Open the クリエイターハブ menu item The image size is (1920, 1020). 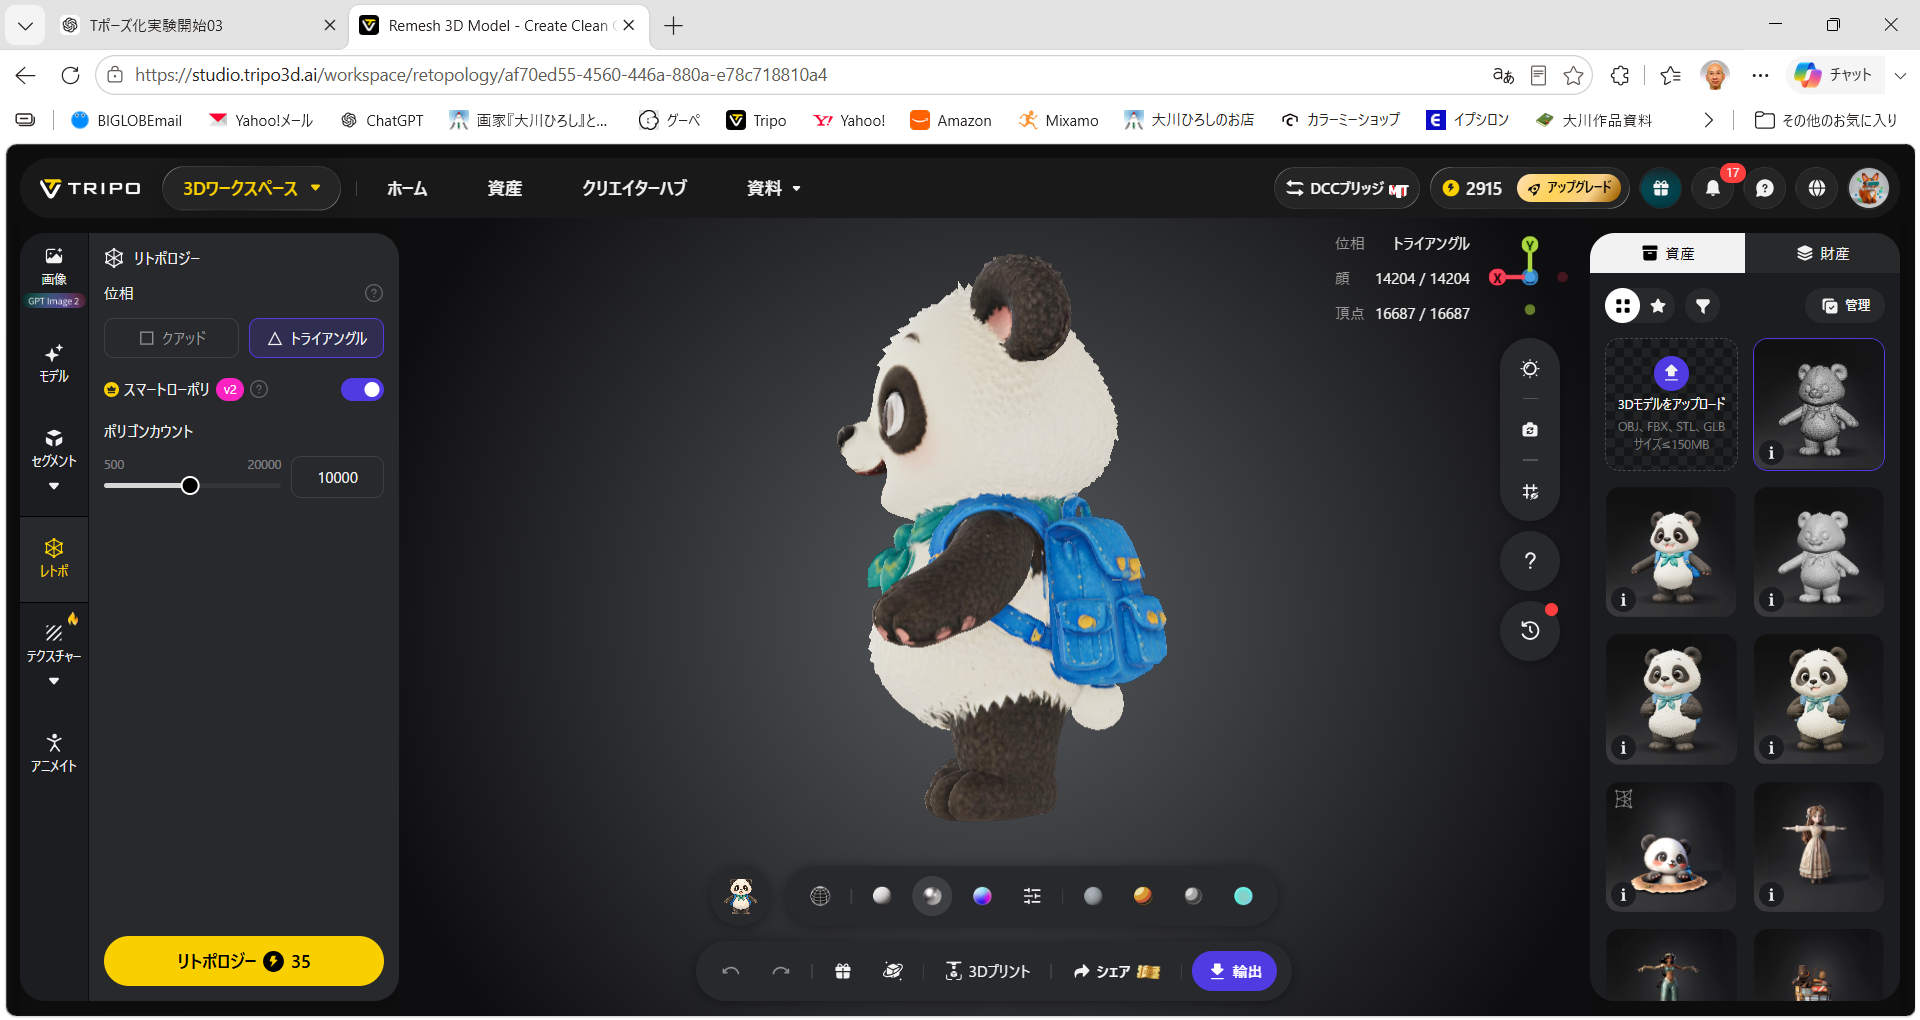[634, 188]
